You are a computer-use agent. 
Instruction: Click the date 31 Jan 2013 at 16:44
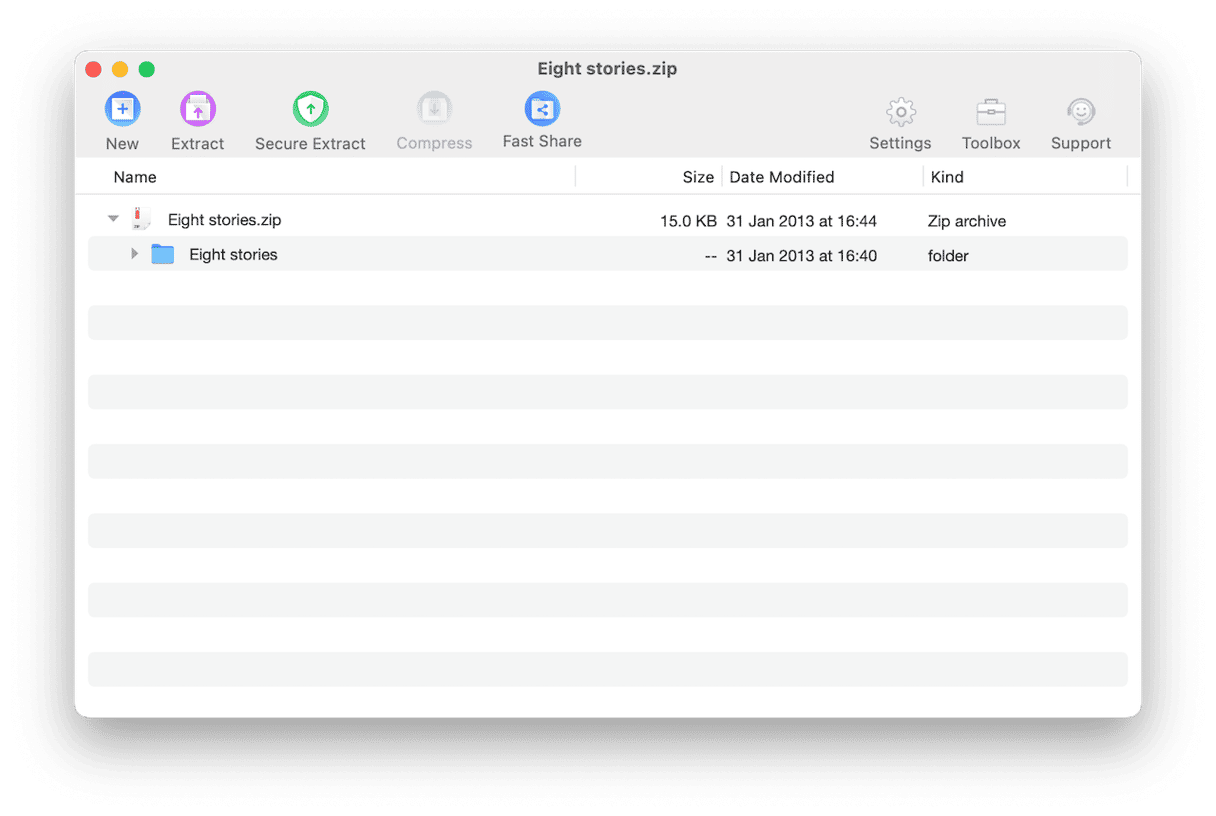point(801,221)
